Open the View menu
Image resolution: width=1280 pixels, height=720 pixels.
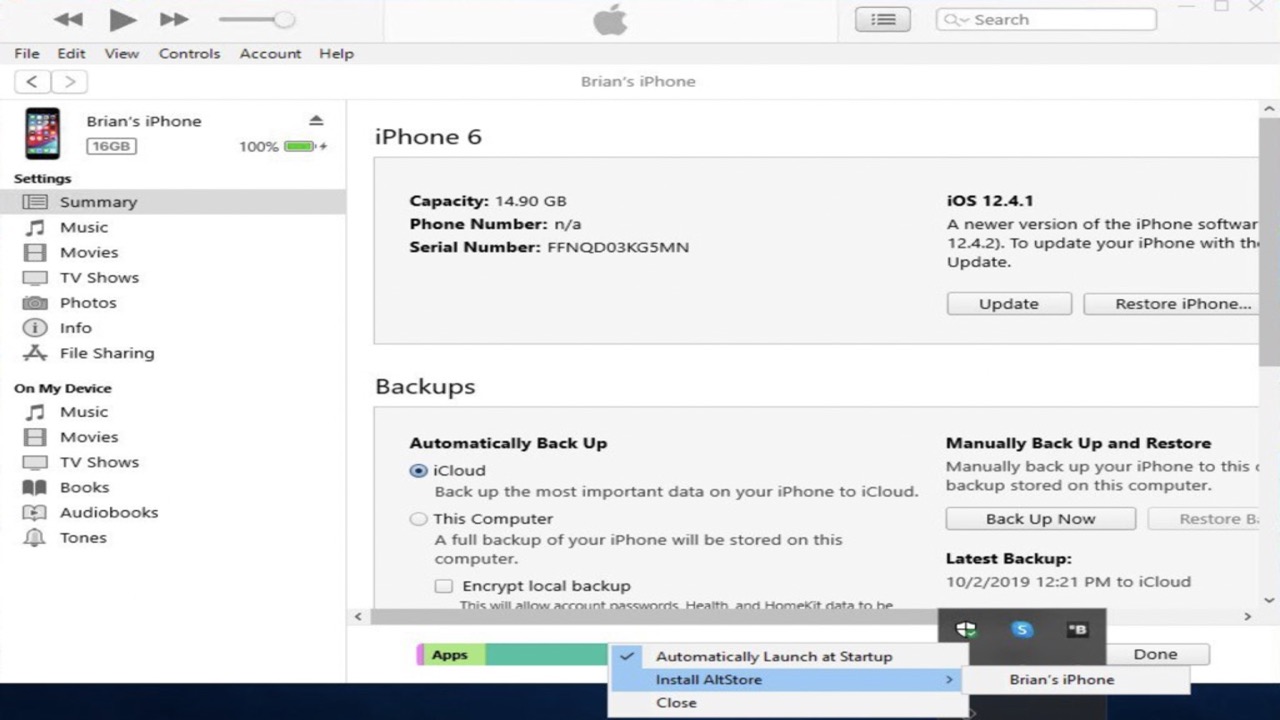(x=122, y=54)
